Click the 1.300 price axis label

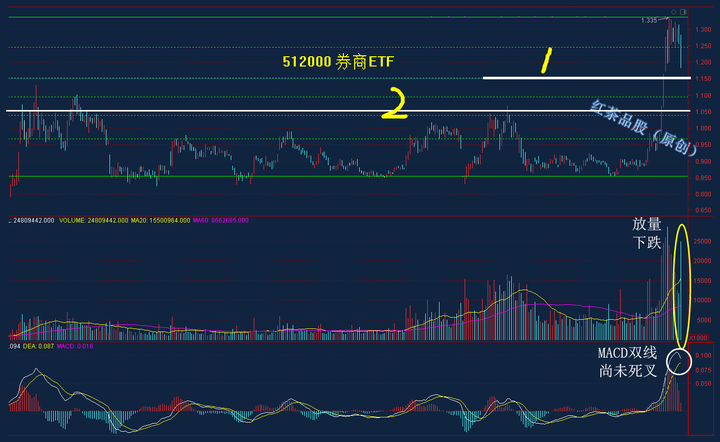tap(702, 30)
